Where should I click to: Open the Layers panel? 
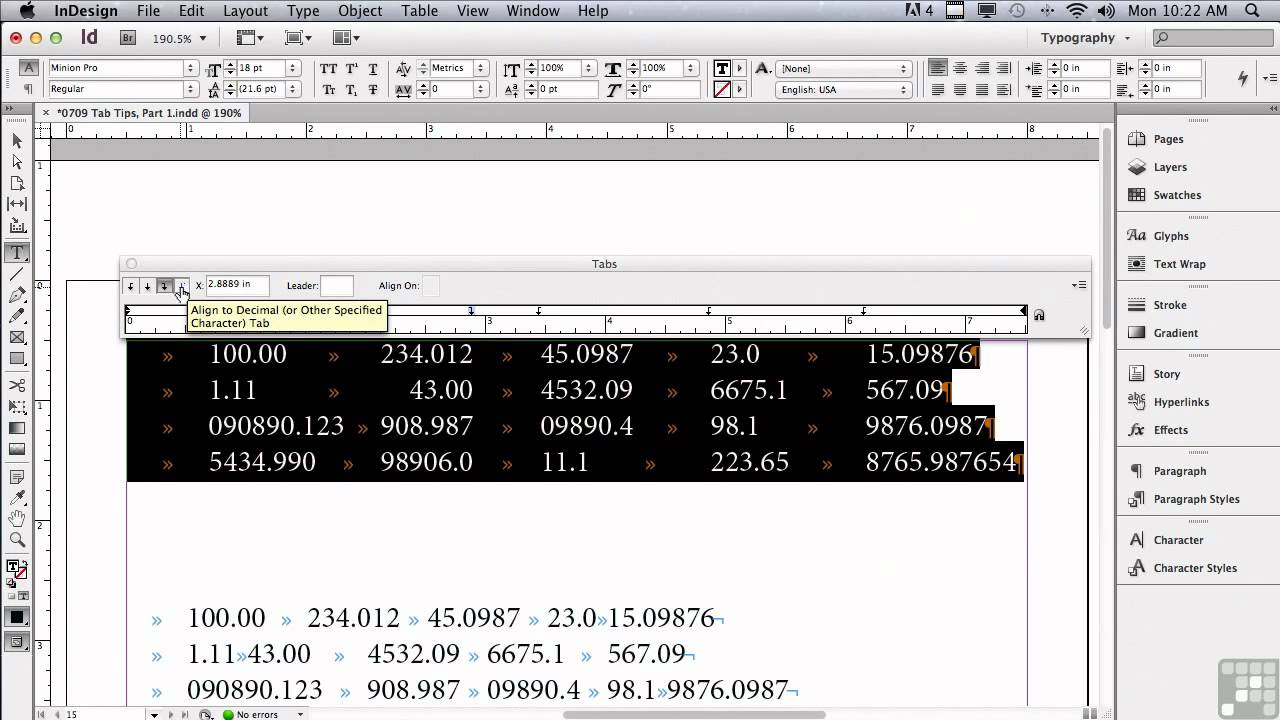1170,167
